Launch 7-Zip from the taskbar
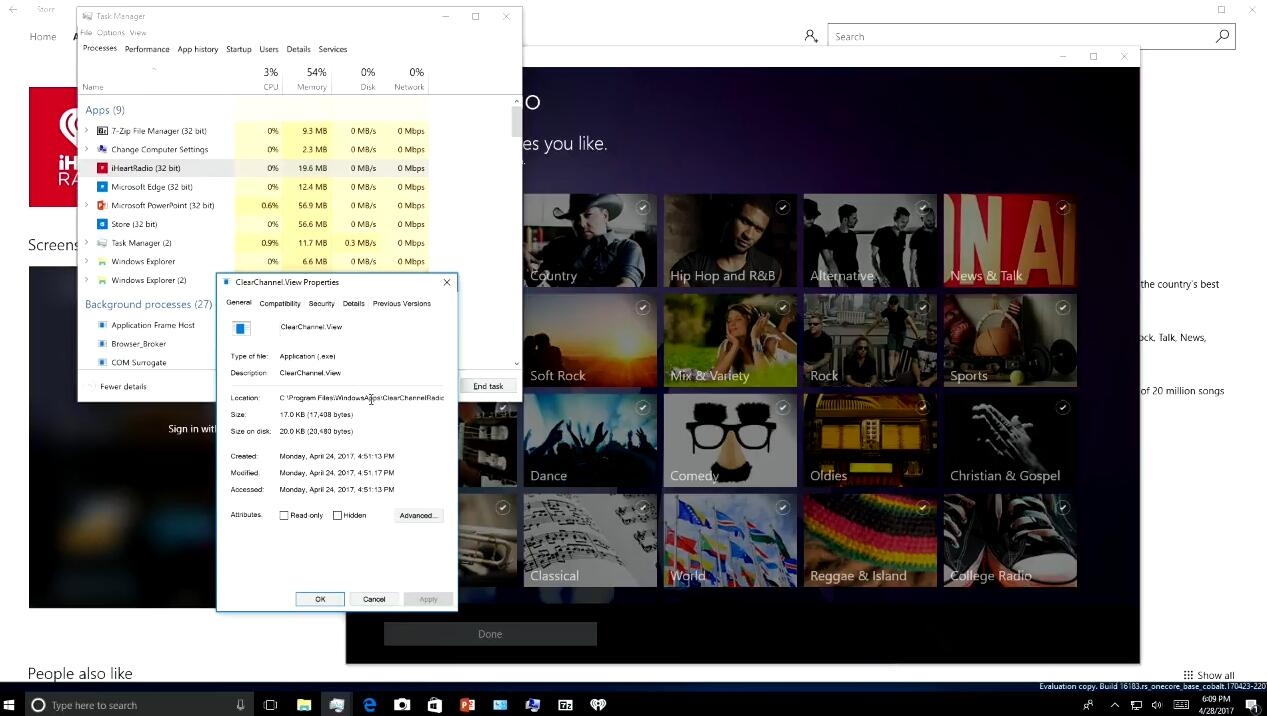Viewport: 1267px width, 716px height. coord(565,705)
